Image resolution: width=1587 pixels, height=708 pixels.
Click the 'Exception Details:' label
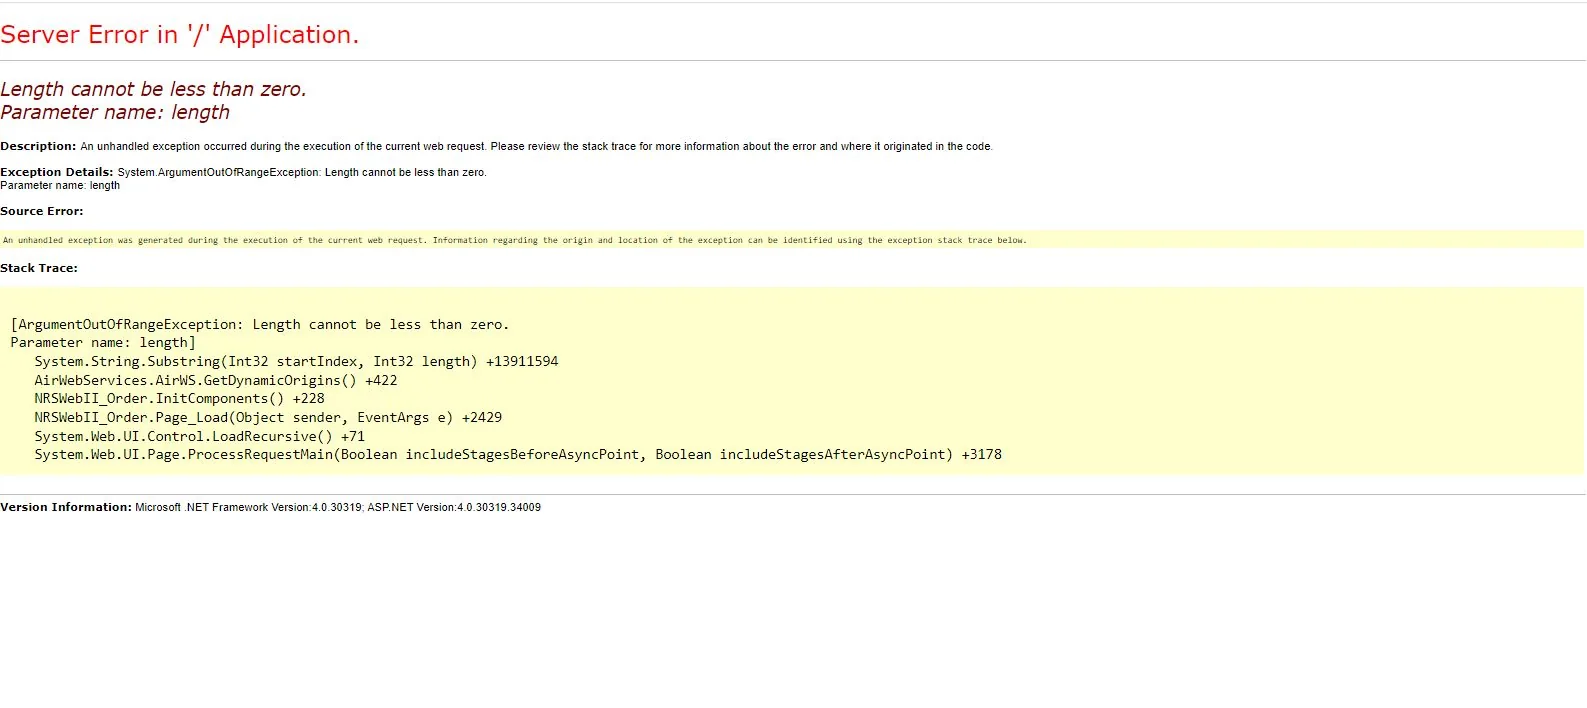[x=57, y=172]
